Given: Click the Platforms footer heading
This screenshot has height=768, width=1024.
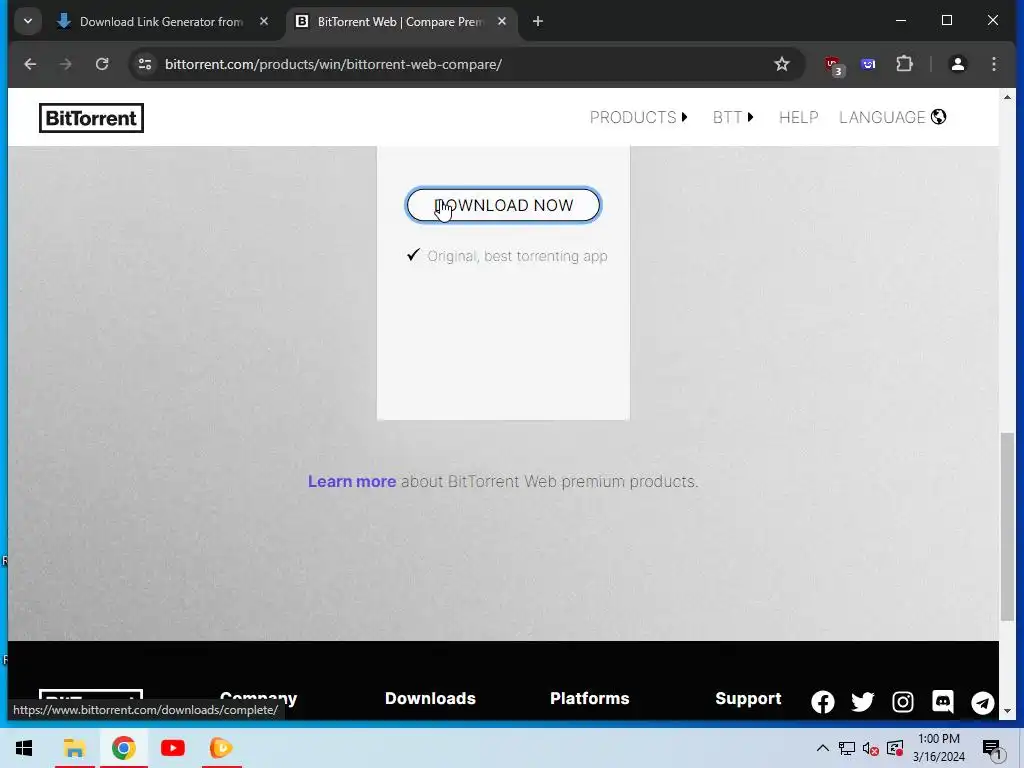Looking at the screenshot, I should coord(590,698).
